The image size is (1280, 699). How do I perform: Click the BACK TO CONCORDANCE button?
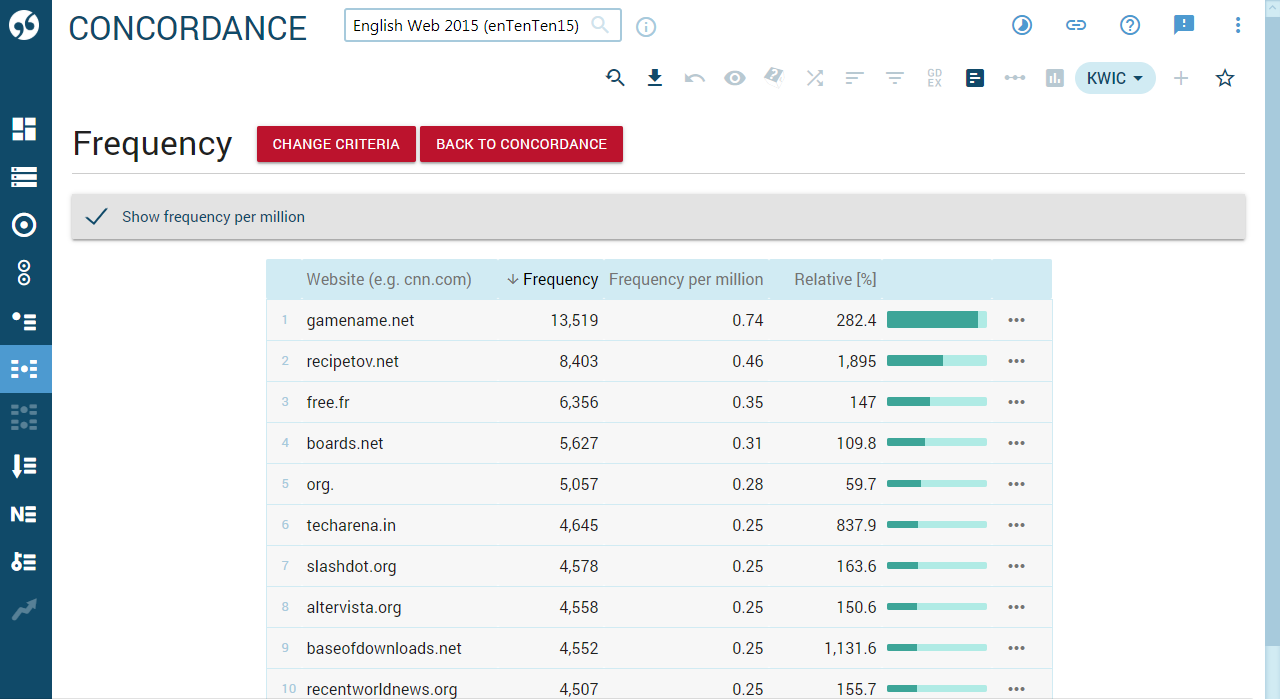coord(521,144)
